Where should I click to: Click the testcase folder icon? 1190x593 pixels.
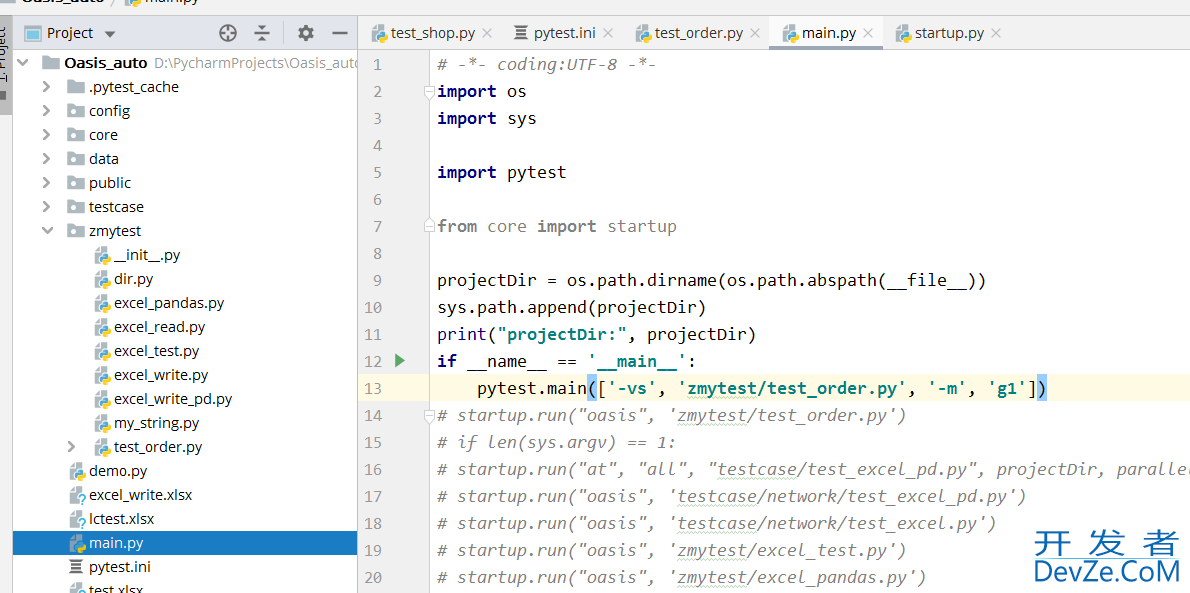[76, 207]
